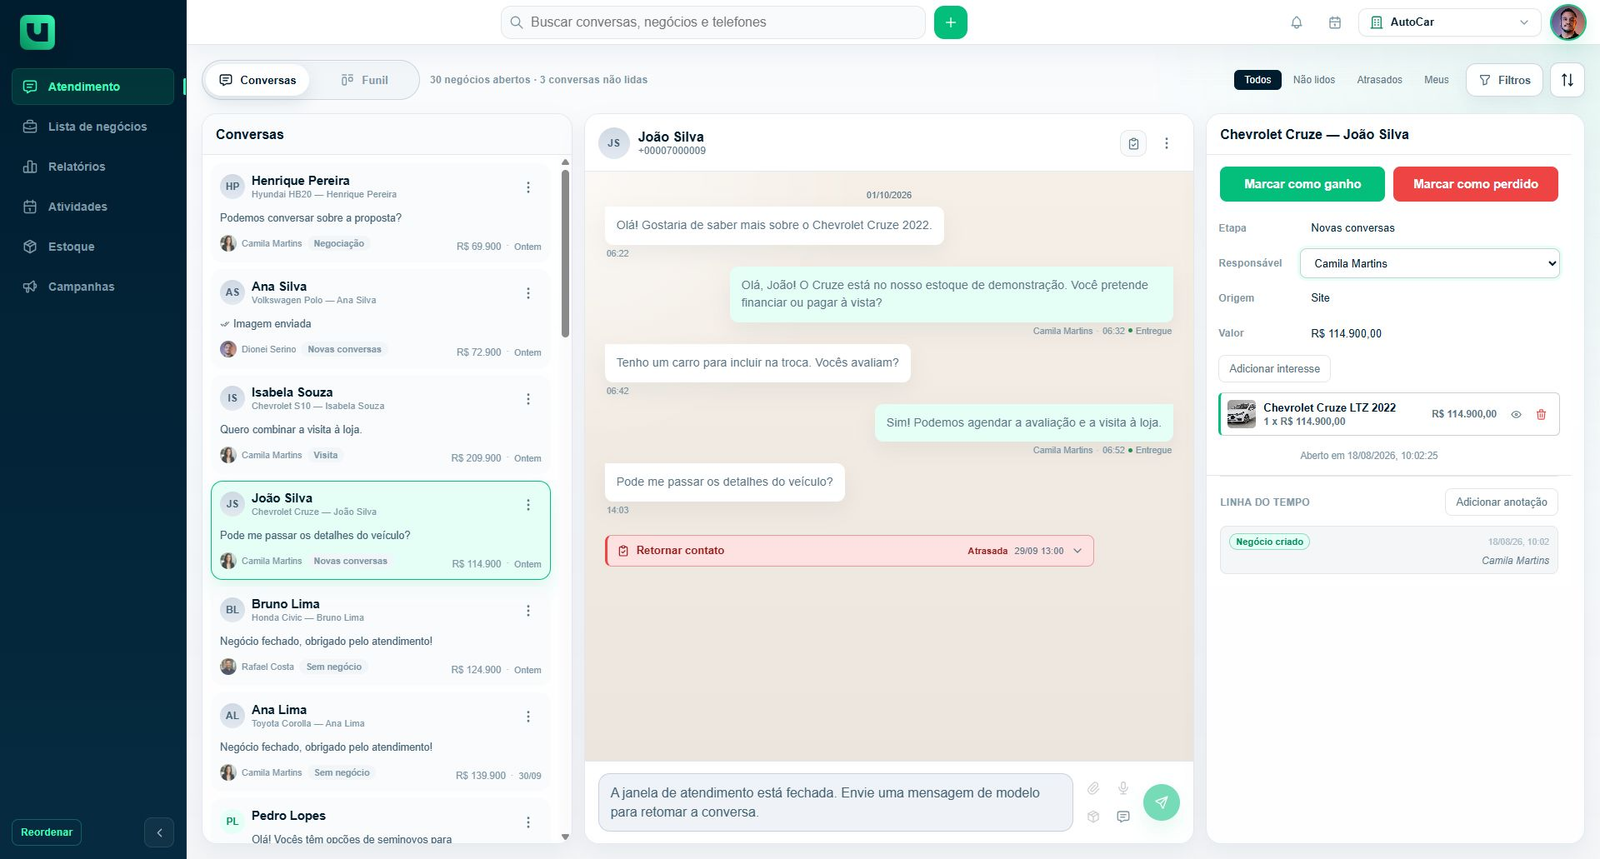Select the Atrasados filter
1600x859 pixels.
coord(1379,80)
